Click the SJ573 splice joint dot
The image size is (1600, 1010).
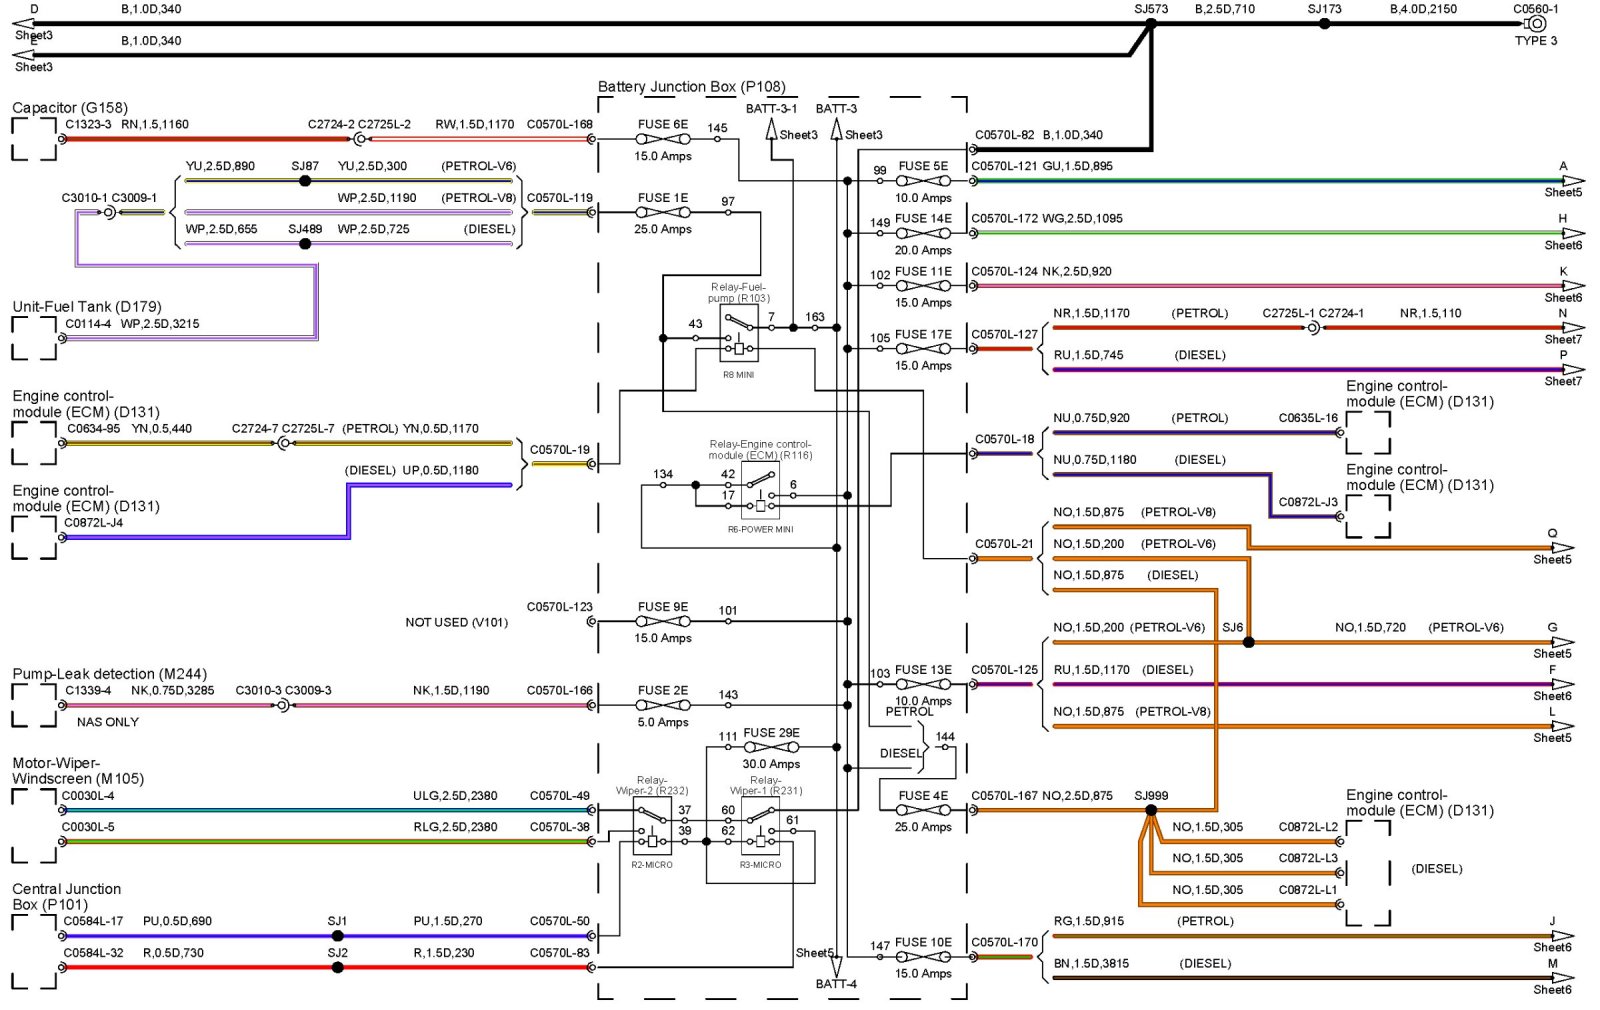coord(1151,24)
